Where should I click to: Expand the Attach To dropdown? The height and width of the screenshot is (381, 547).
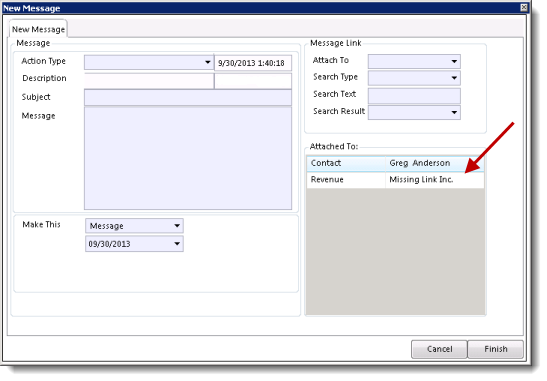coord(414,61)
